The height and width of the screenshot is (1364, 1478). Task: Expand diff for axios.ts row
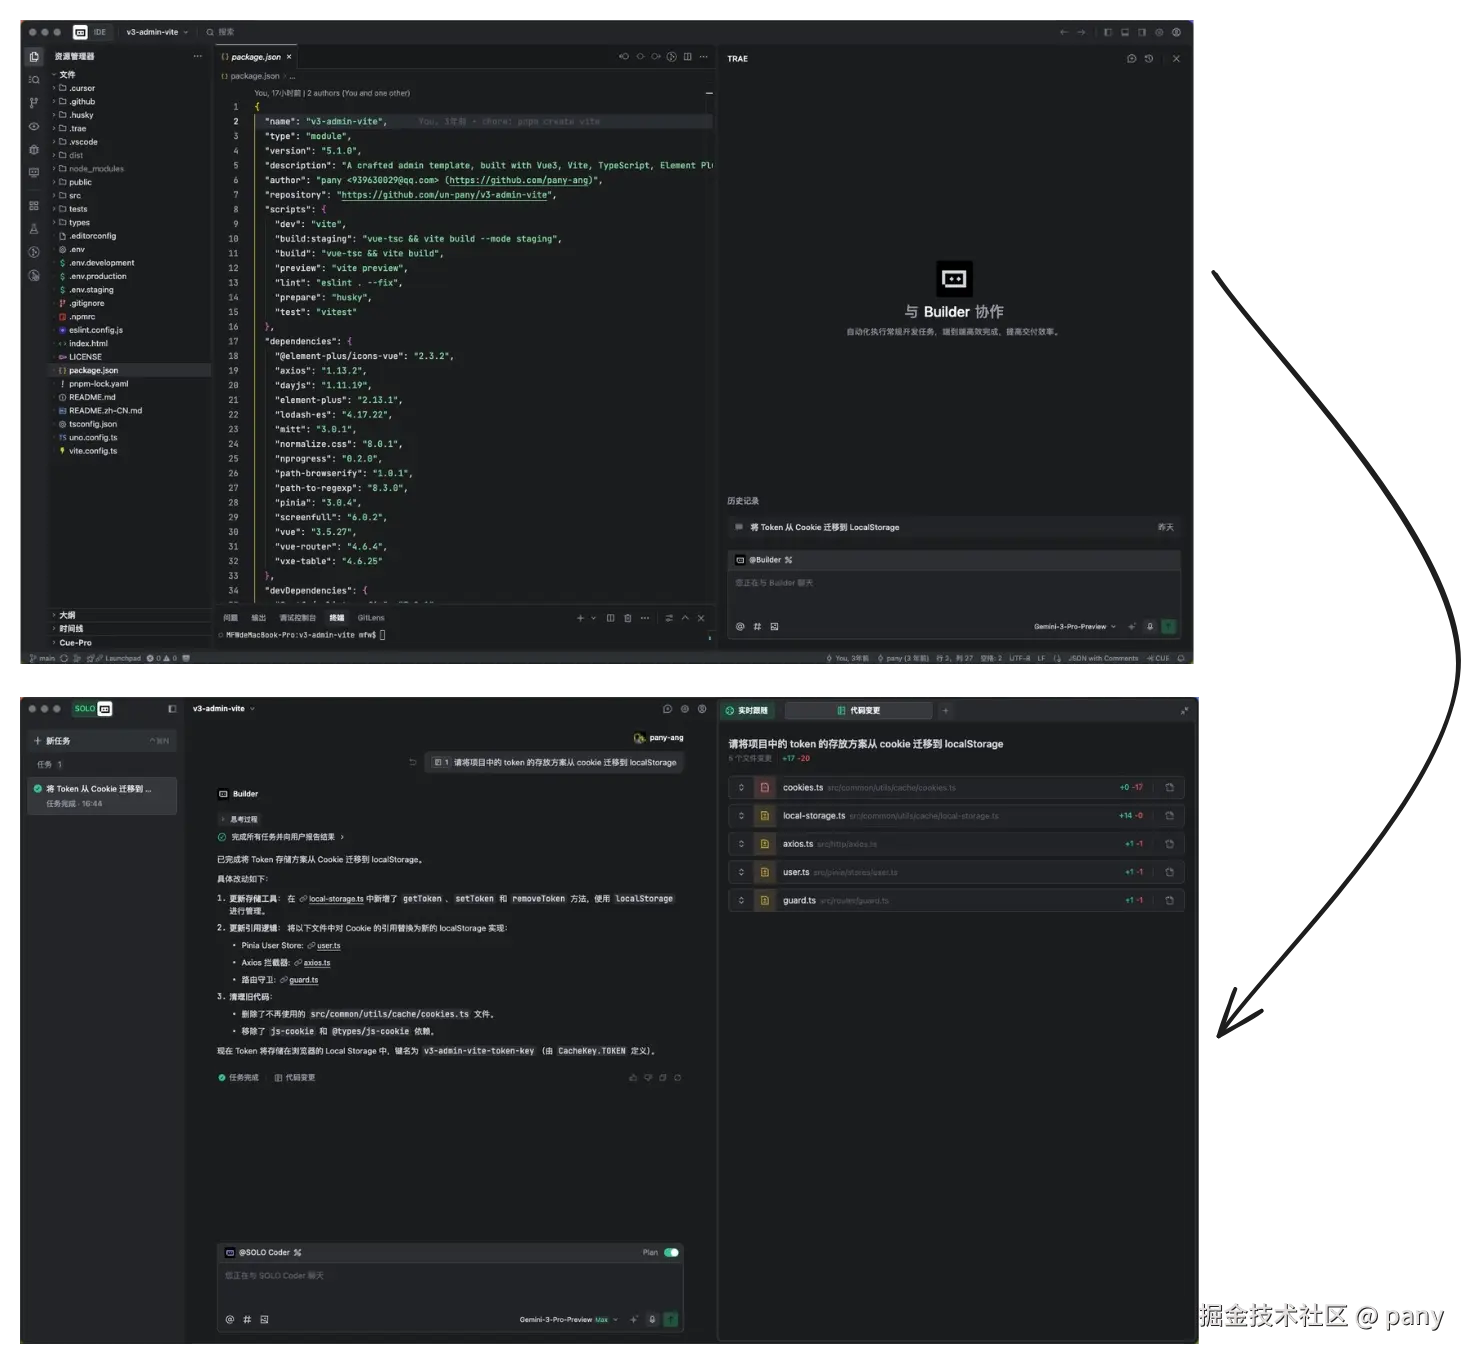(x=742, y=845)
